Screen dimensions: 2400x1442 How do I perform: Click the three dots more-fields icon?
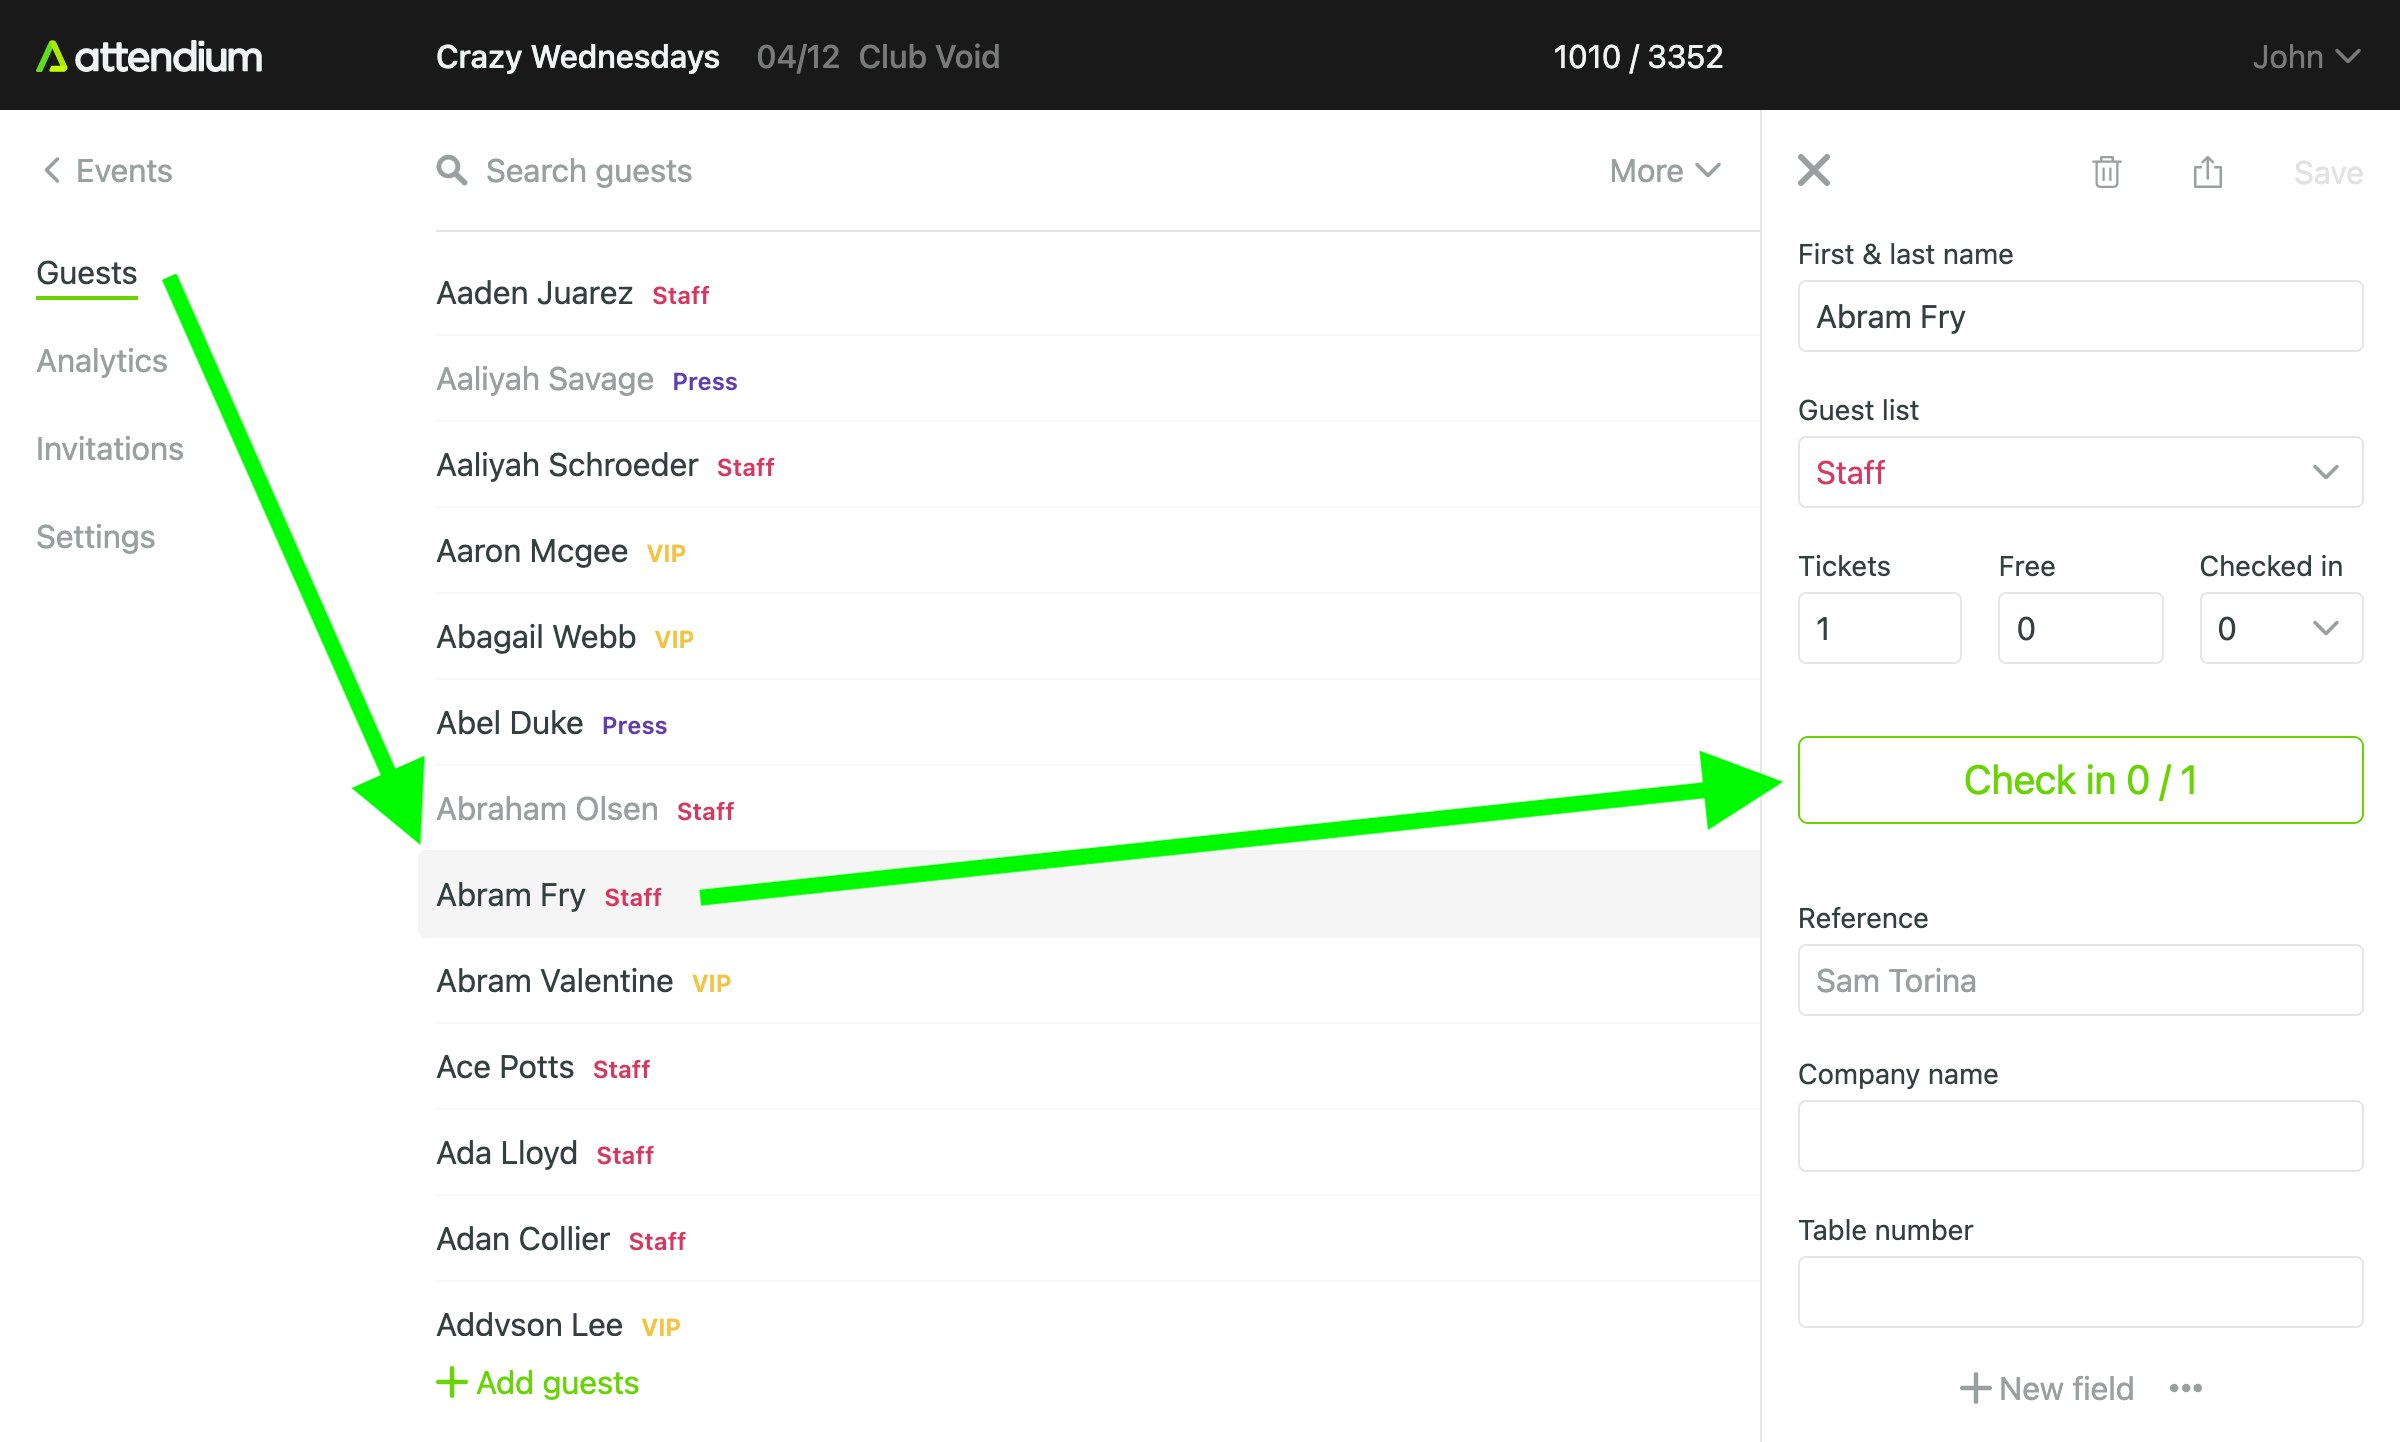(x=2186, y=1388)
